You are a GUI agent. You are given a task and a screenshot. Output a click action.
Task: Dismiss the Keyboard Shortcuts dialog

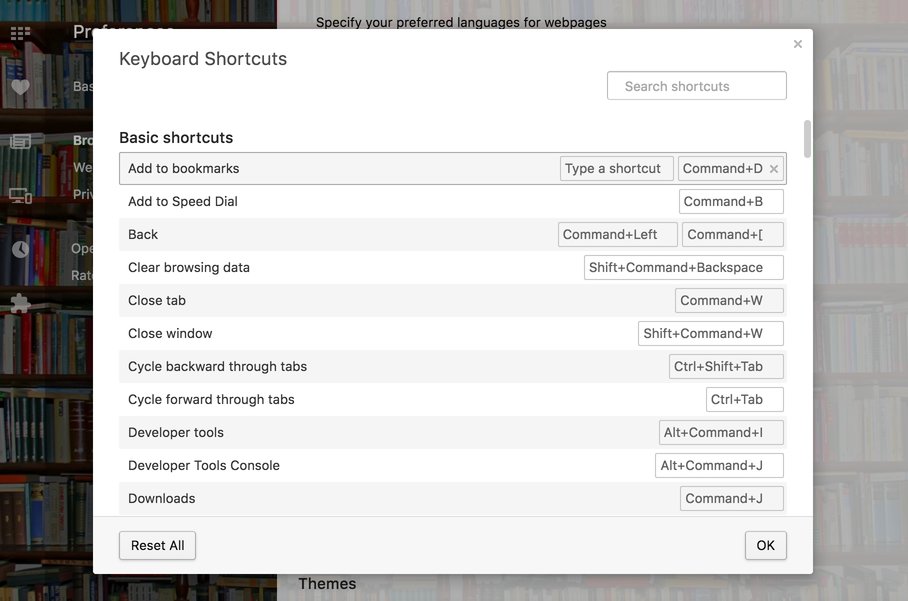pos(797,43)
